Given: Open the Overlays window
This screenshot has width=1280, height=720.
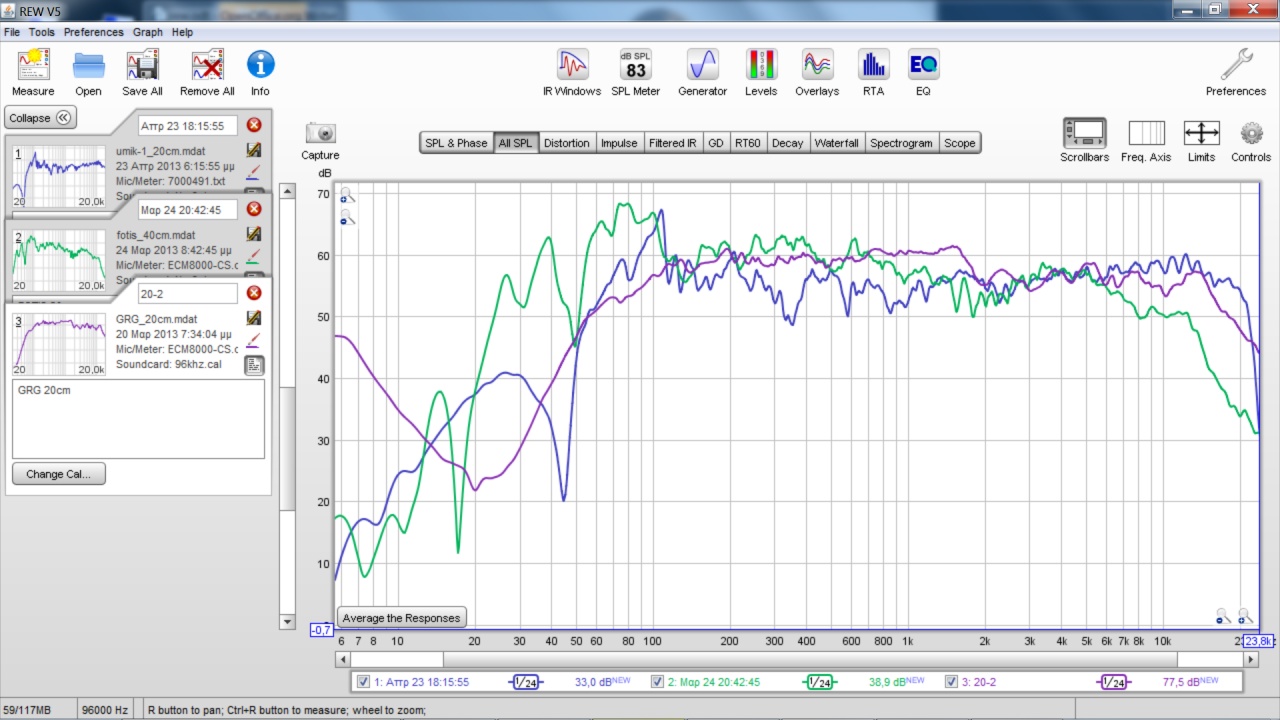Looking at the screenshot, I should (x=817, y=66).
